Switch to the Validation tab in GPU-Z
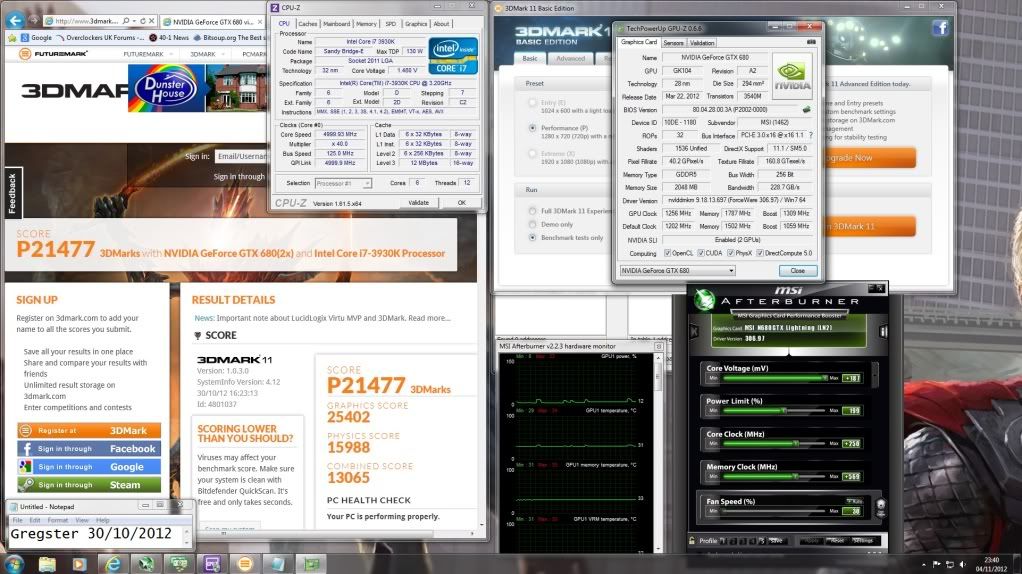 (x=702, y=43)
